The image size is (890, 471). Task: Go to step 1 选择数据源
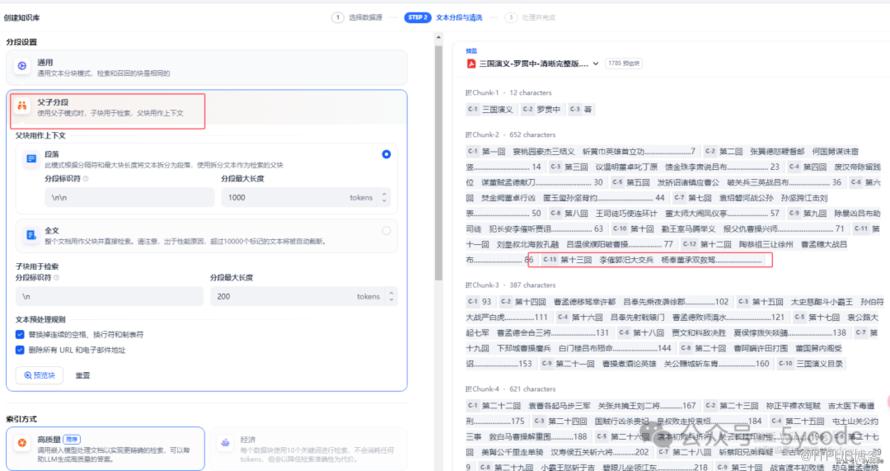(x=358, y=18)
